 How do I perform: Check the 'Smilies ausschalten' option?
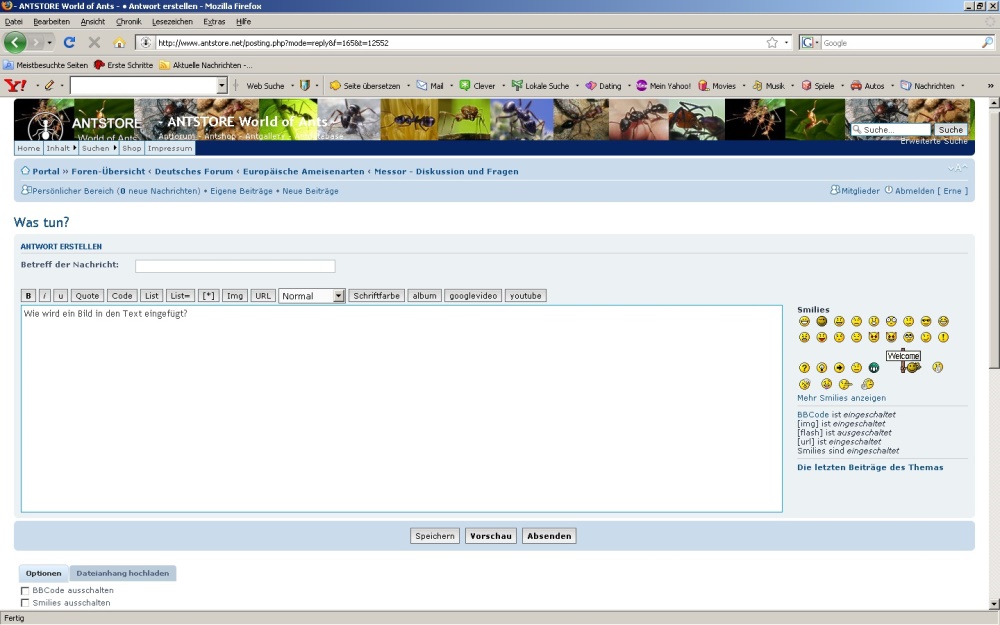tap(25, 603)
